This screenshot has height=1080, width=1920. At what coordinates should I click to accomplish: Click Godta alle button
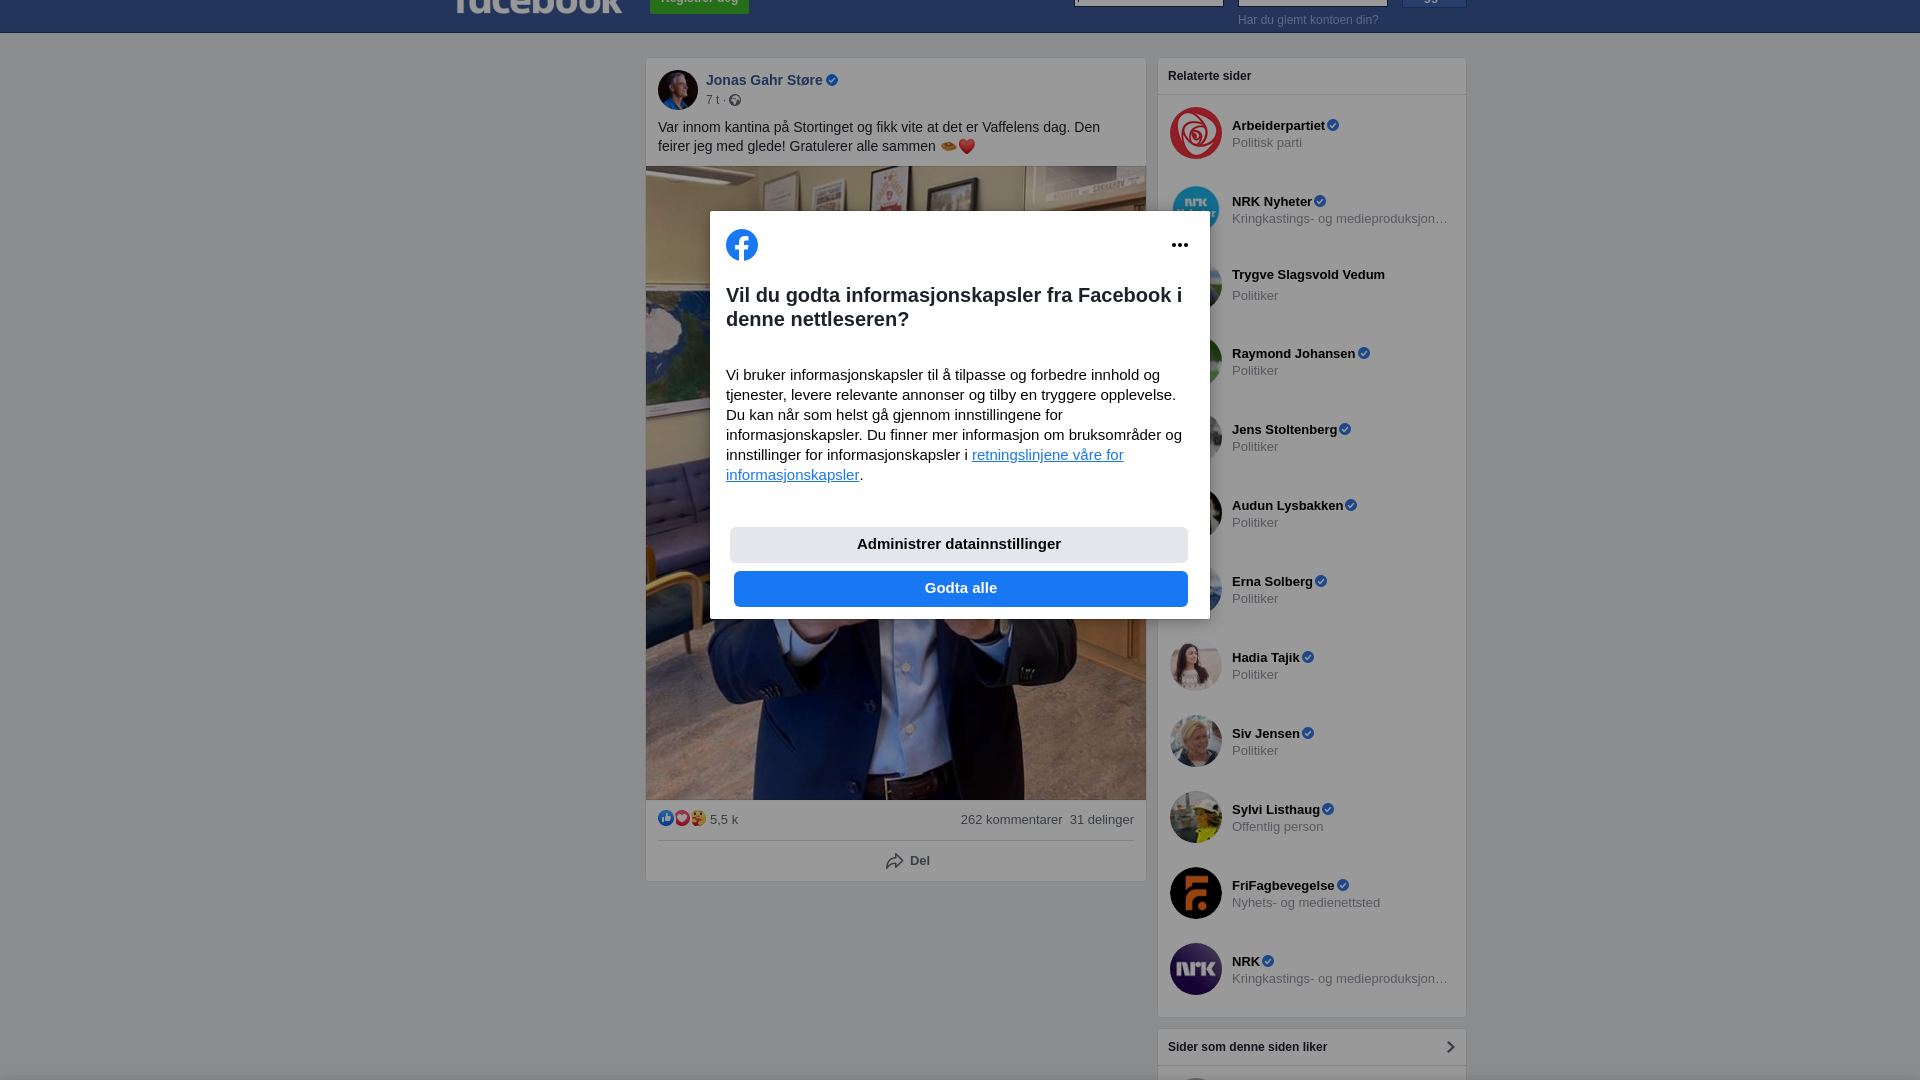pos(961,589)
